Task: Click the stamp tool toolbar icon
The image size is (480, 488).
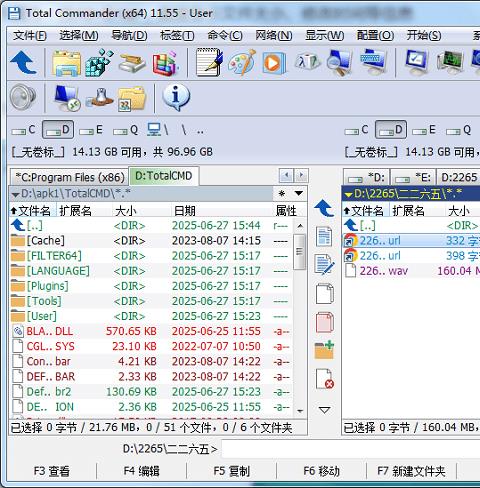Action: tap(99, 98)
